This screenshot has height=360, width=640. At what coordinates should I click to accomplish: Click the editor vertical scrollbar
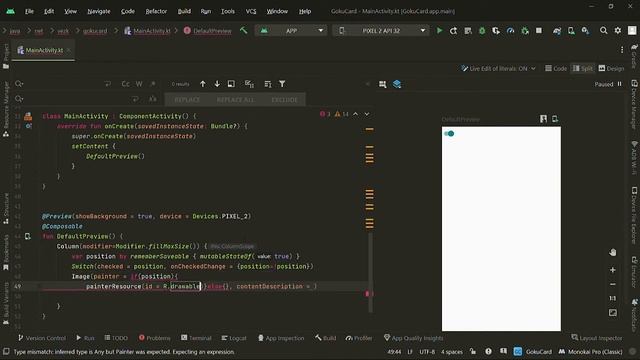click(x=370, y=272)
